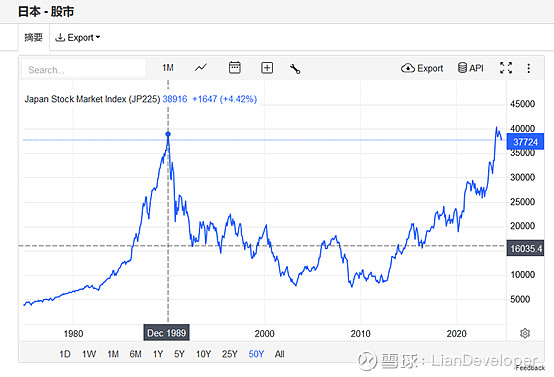
Task: Open the chart type line icon
Action: 201,67
